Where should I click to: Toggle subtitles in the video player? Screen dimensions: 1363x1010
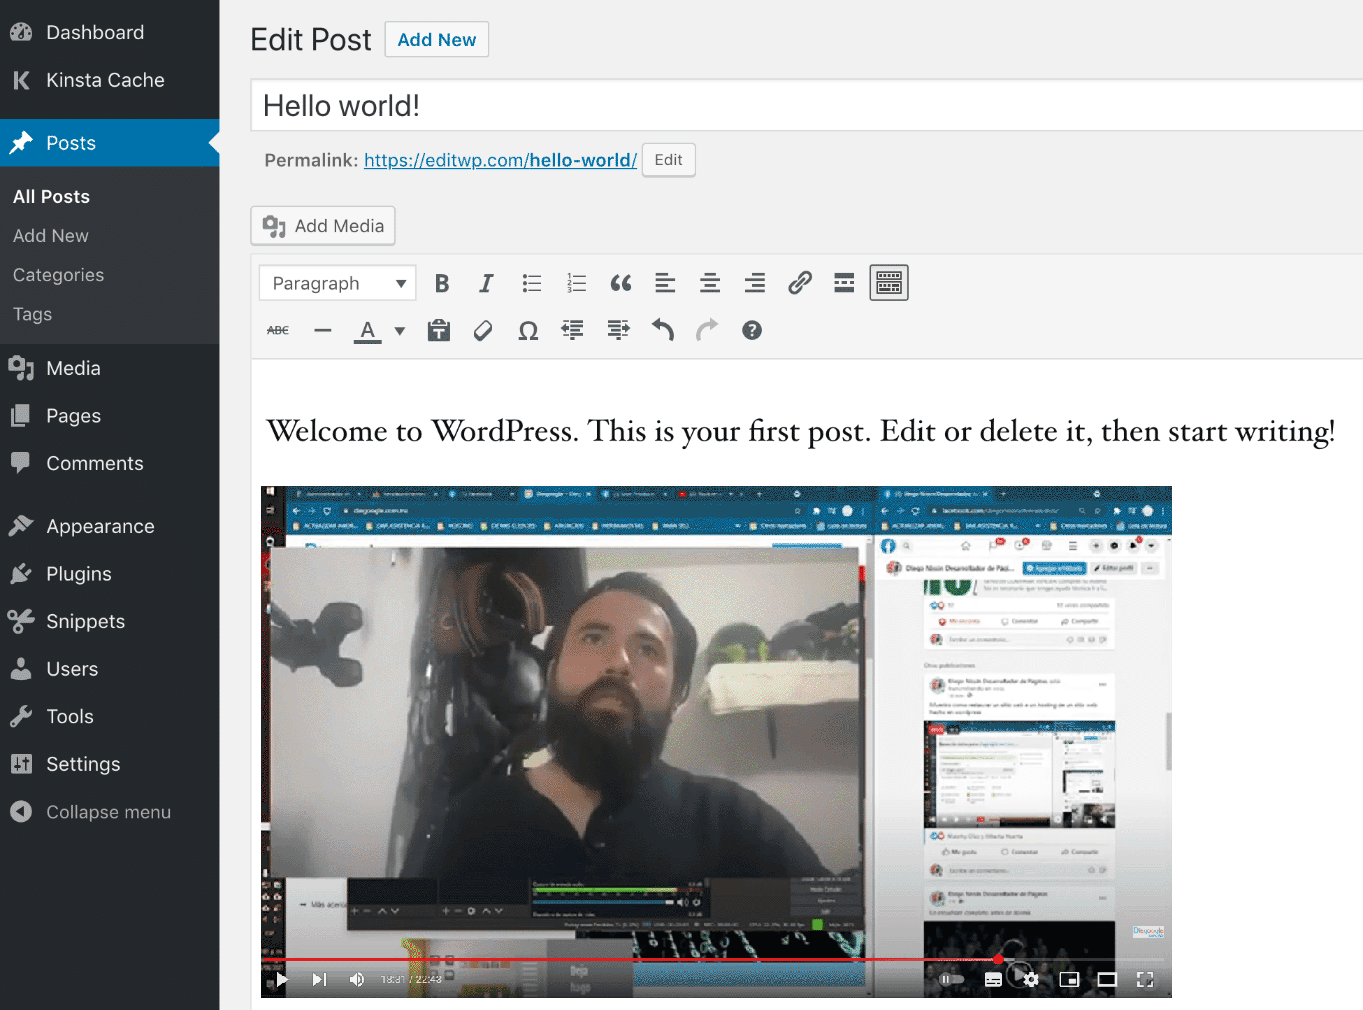coord(993,980)
